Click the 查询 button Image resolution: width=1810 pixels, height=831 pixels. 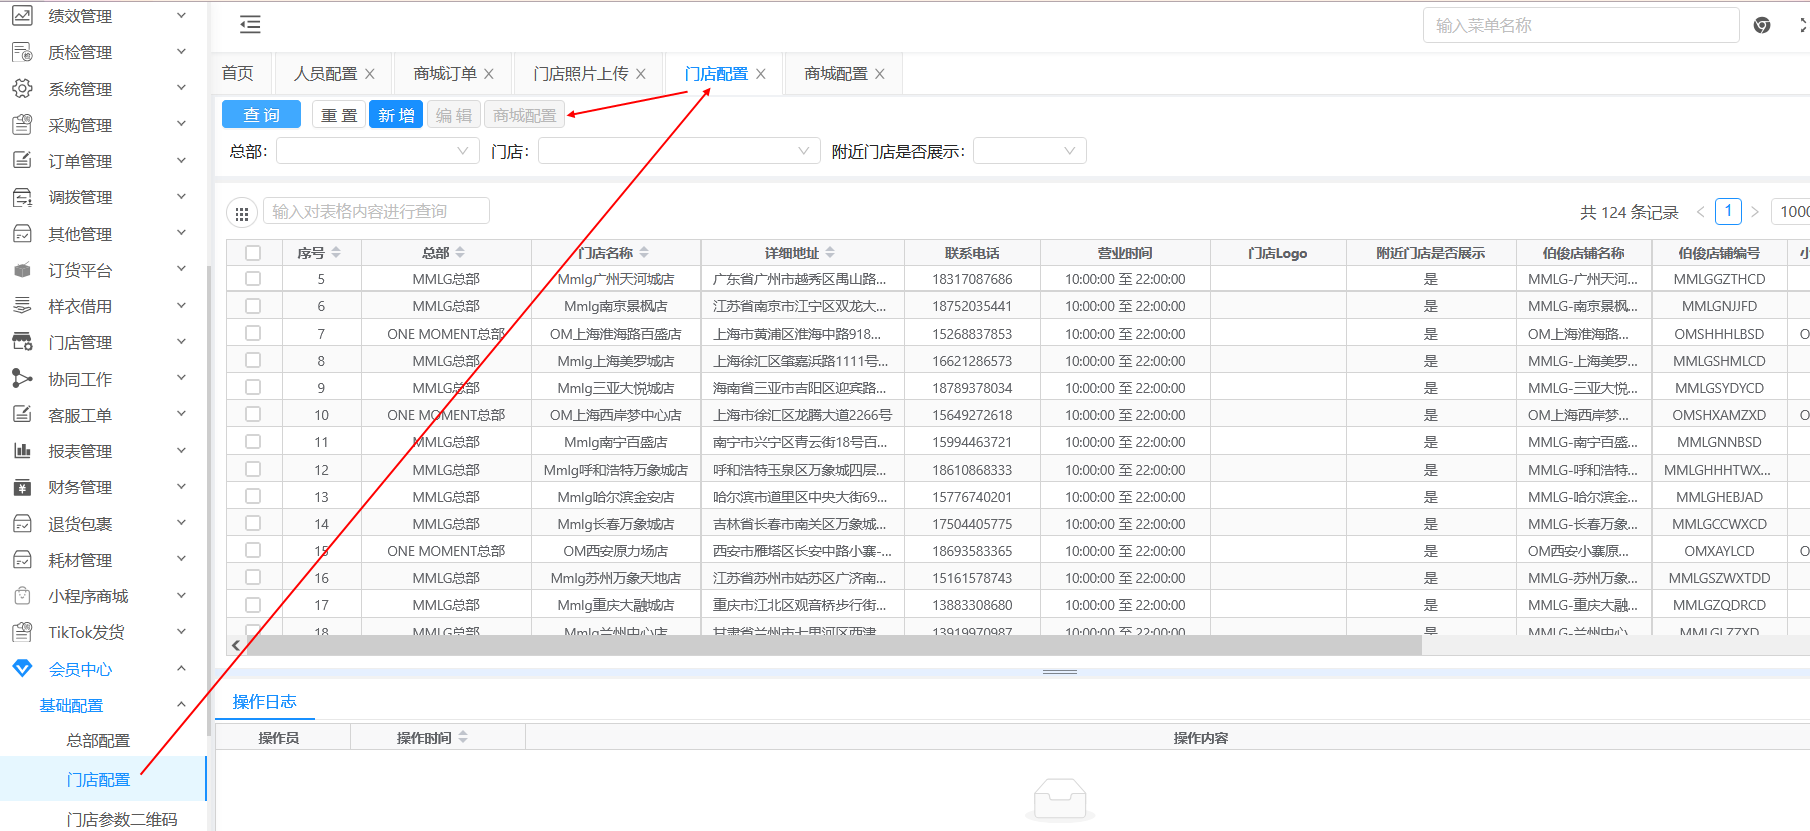(261, 115)
